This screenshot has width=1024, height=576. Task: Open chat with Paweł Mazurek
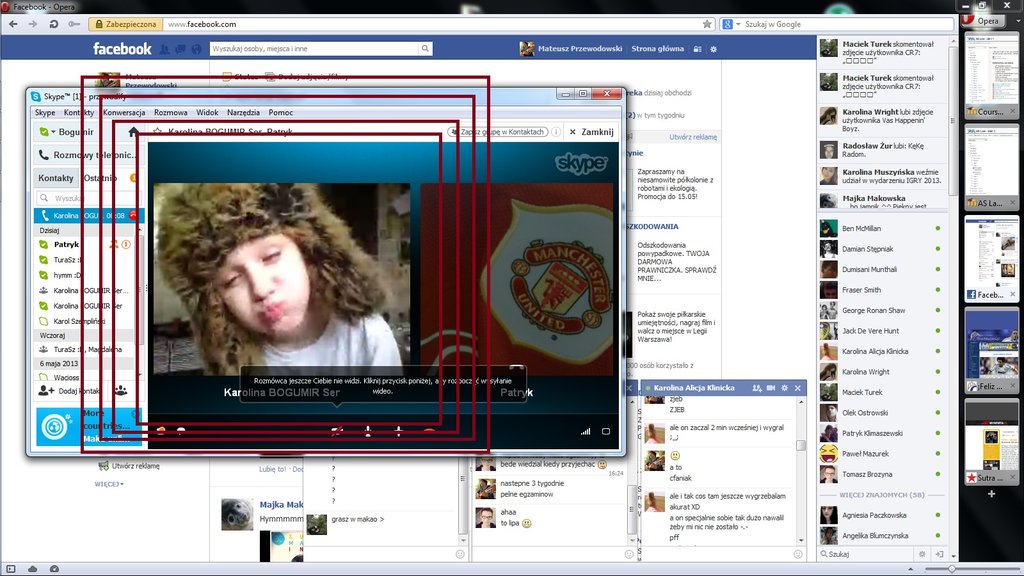[x=882, y=453]
